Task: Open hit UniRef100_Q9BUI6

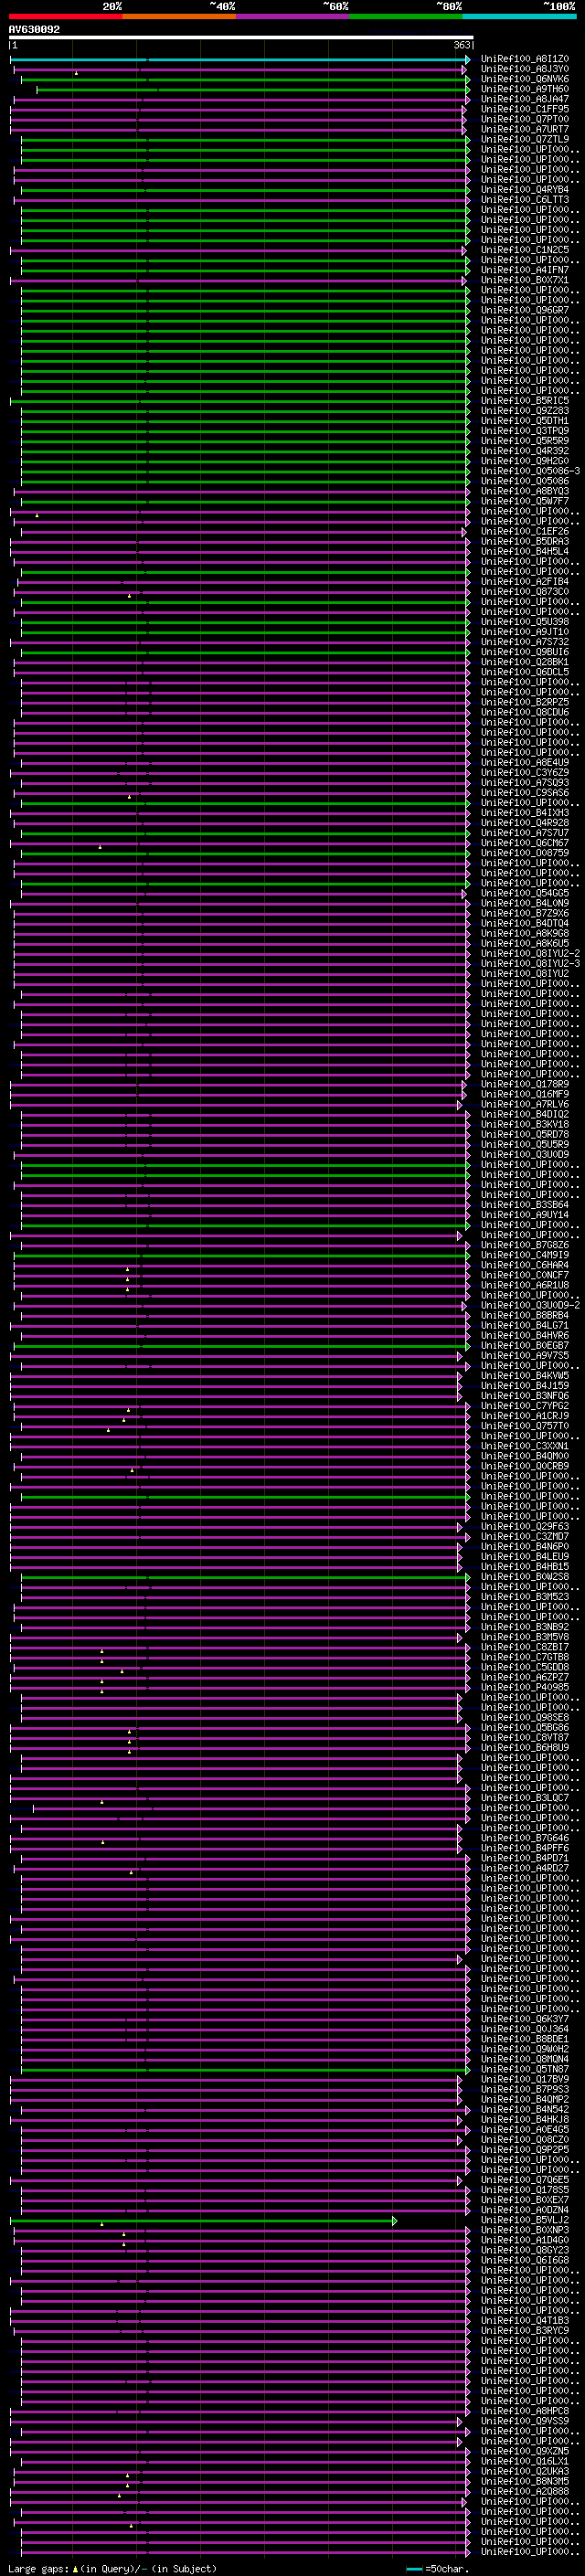Action: [525, 652]
